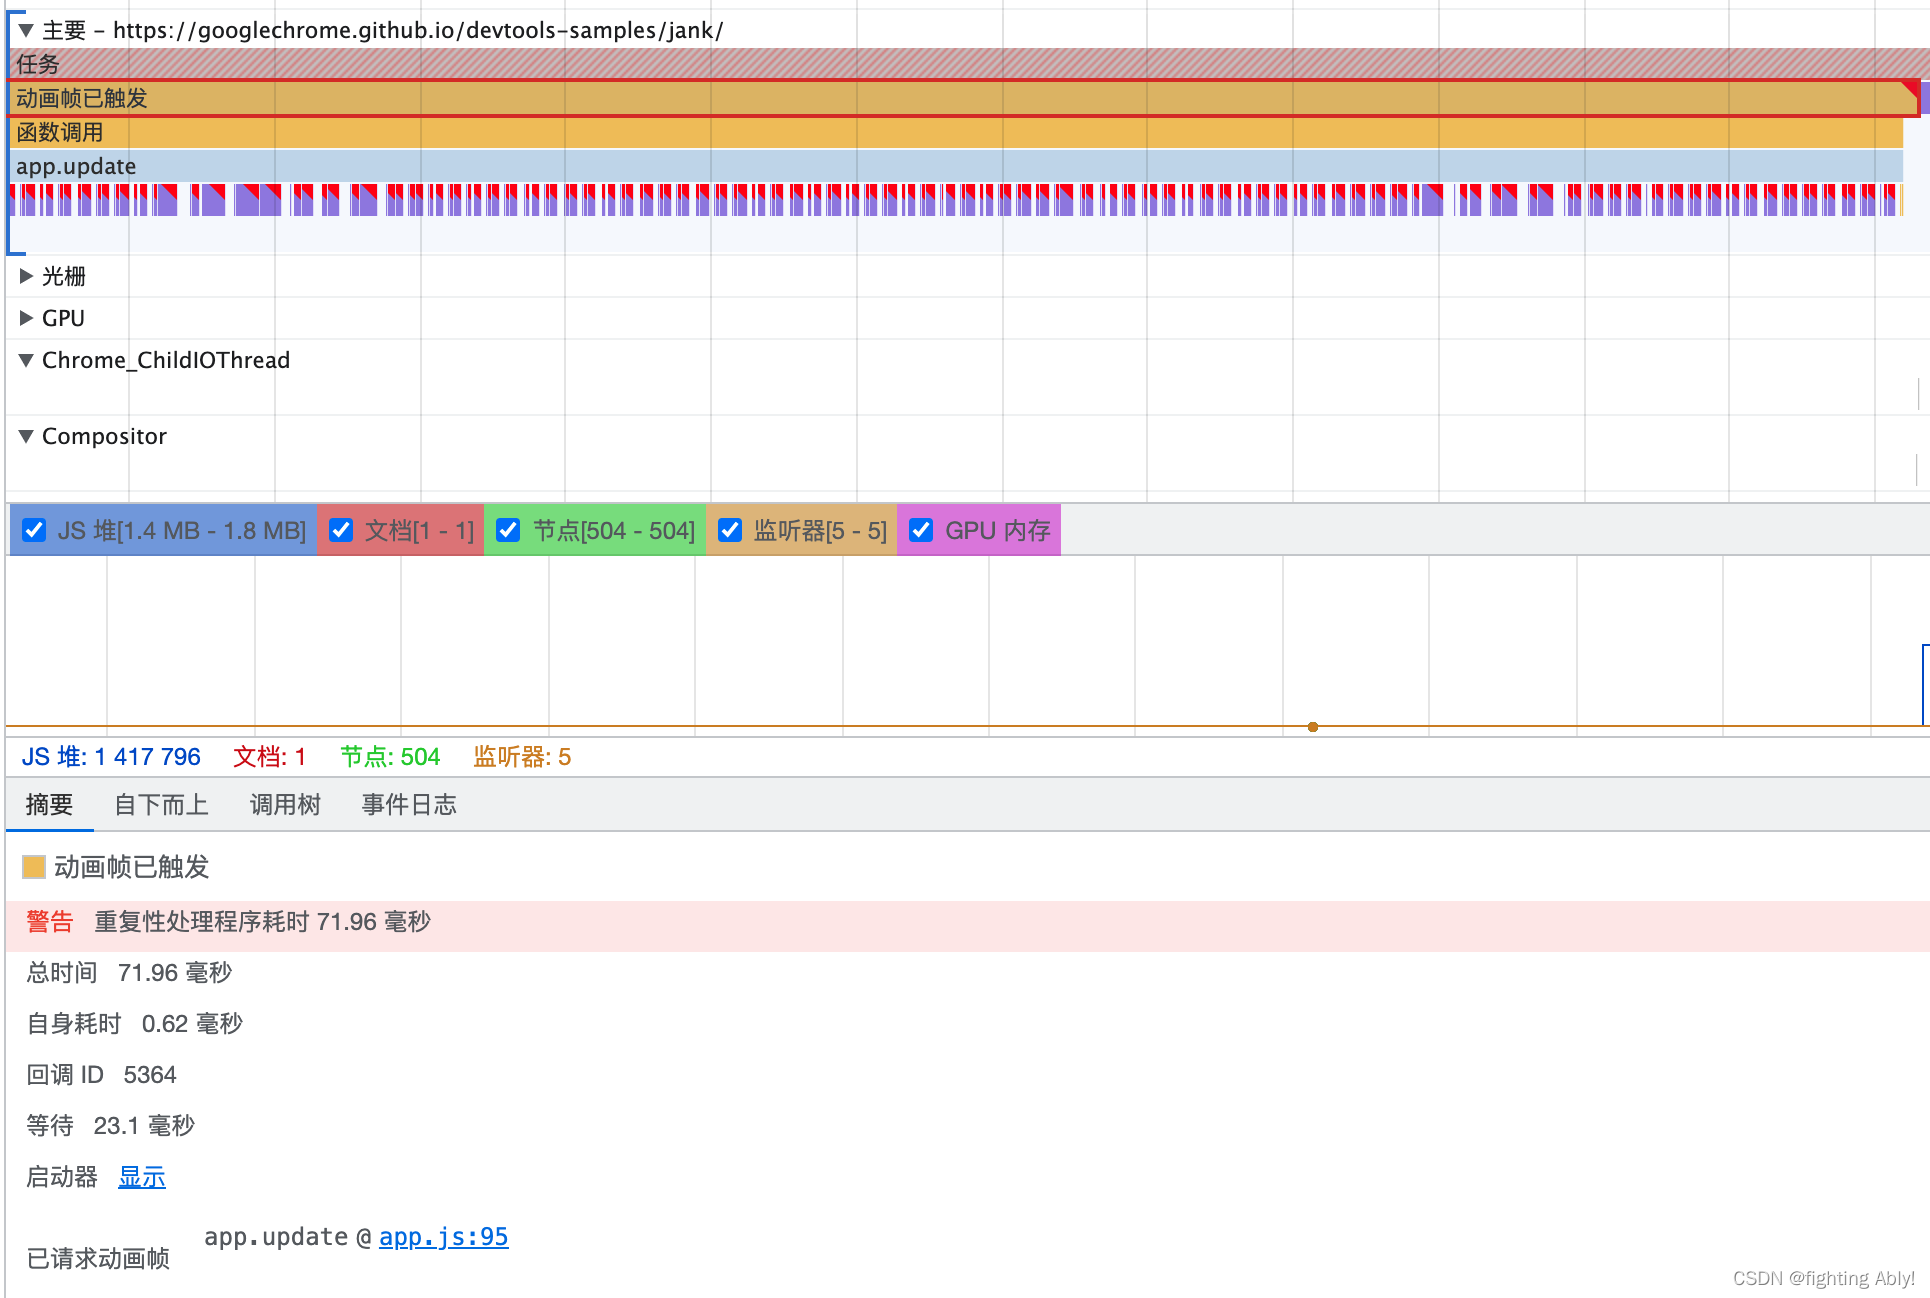
Task: Uncheck the JS 堆 memory checkbox
Action: tap(34, 530)
